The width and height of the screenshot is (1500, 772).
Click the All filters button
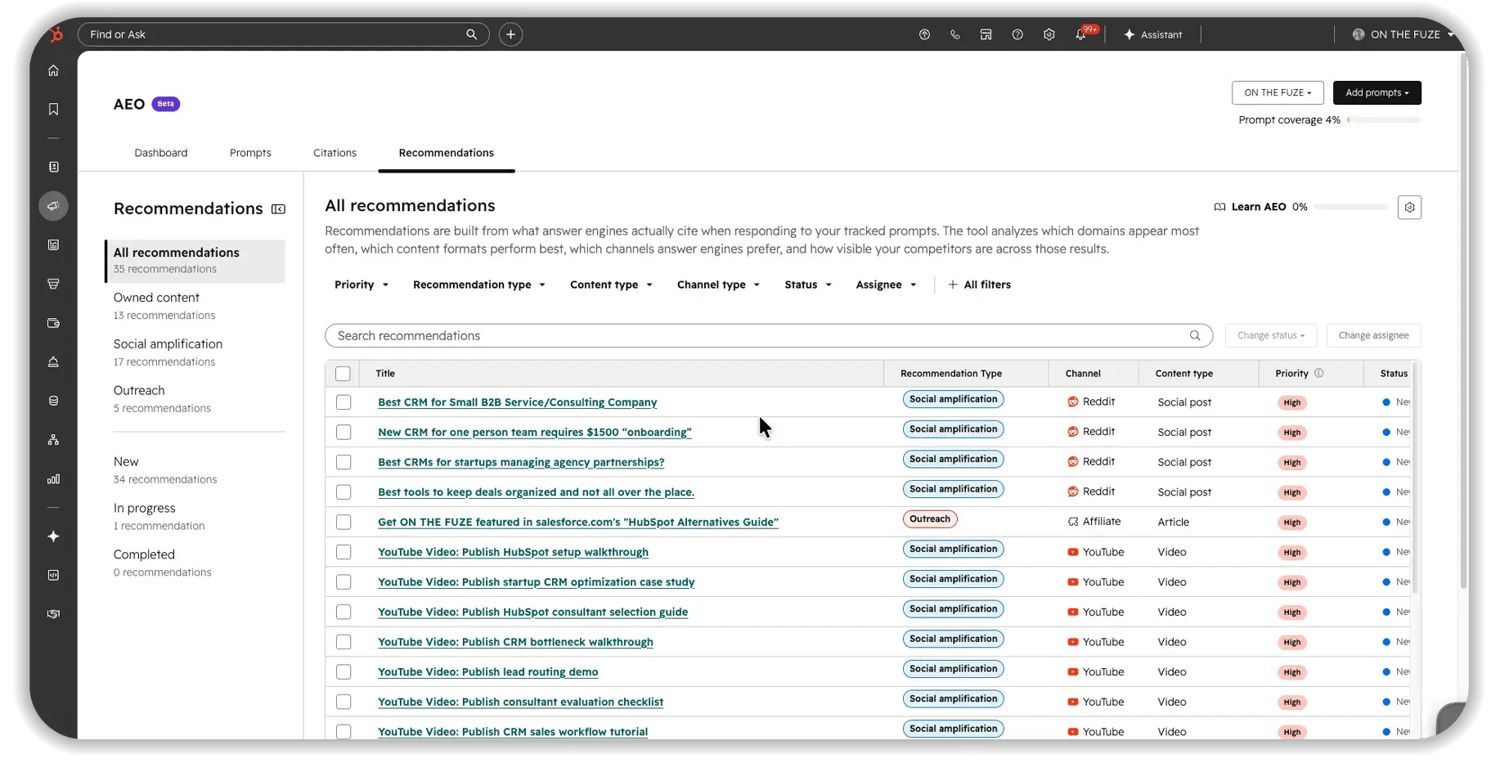(979, 285)
